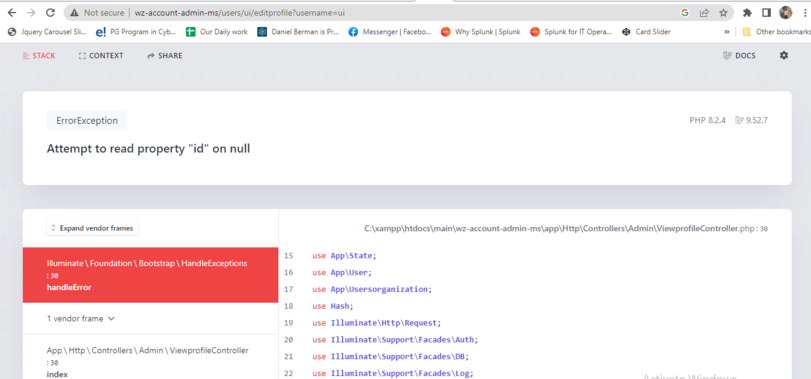
Task: Open DOCS link
Action: pos(739,55)
